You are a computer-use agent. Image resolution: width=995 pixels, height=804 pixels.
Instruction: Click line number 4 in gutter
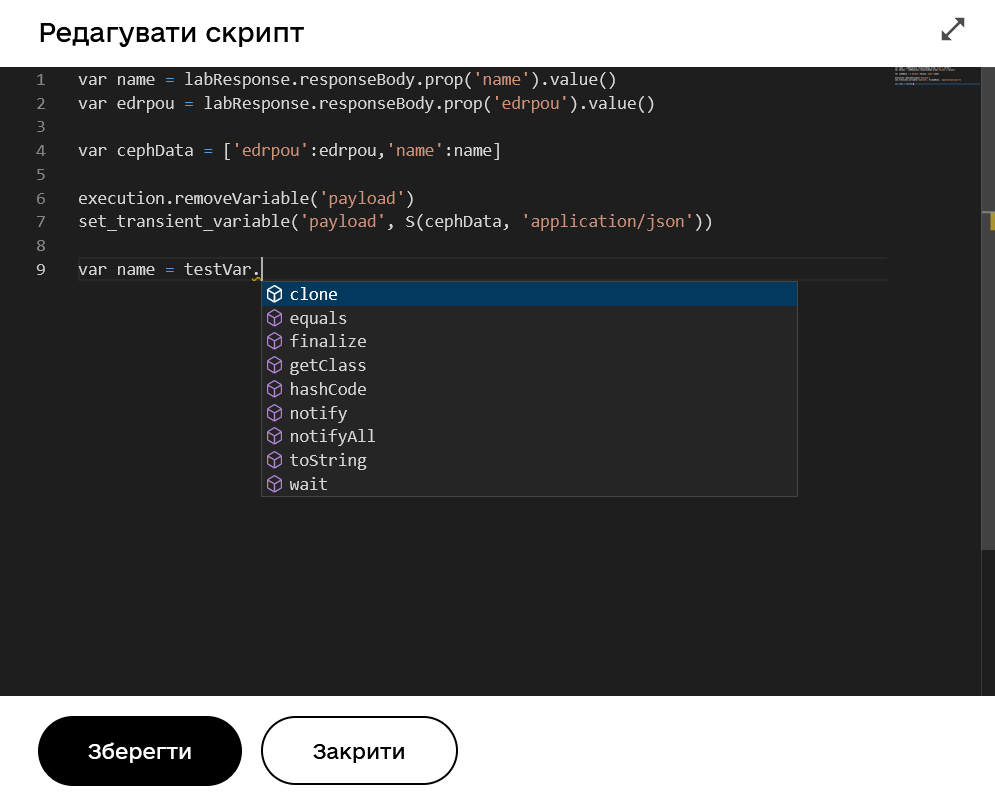[x=40, y=151]
